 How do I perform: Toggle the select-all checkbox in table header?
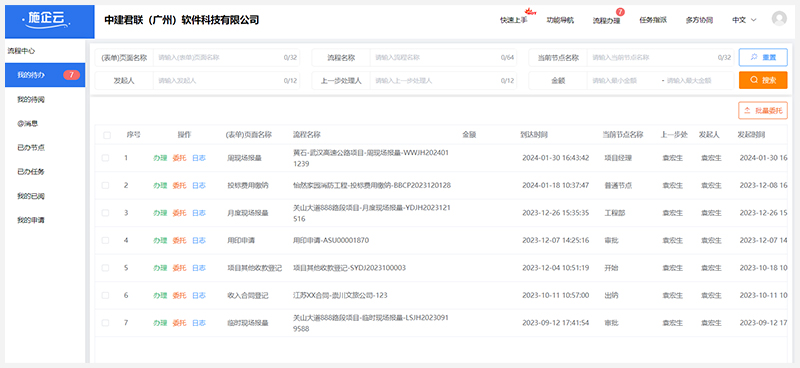pos(107,135)
